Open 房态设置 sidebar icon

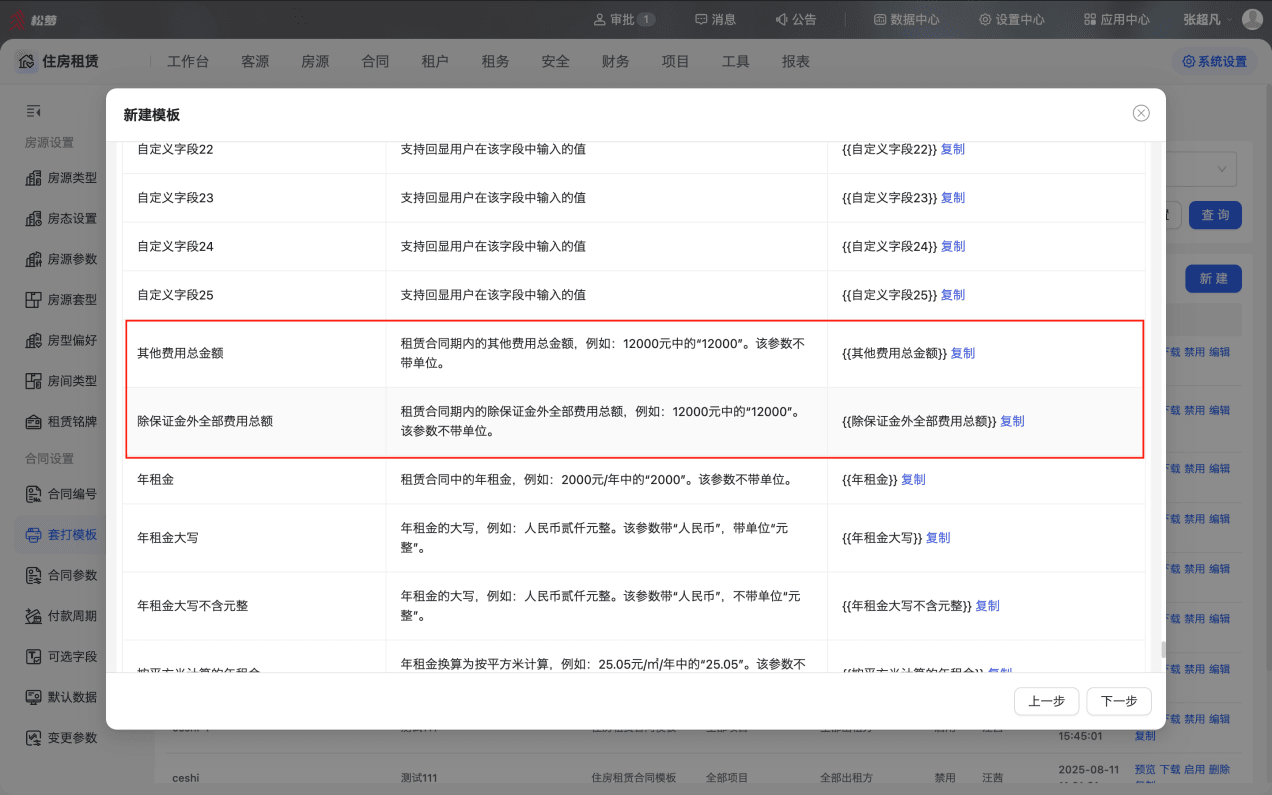point(33,218)
